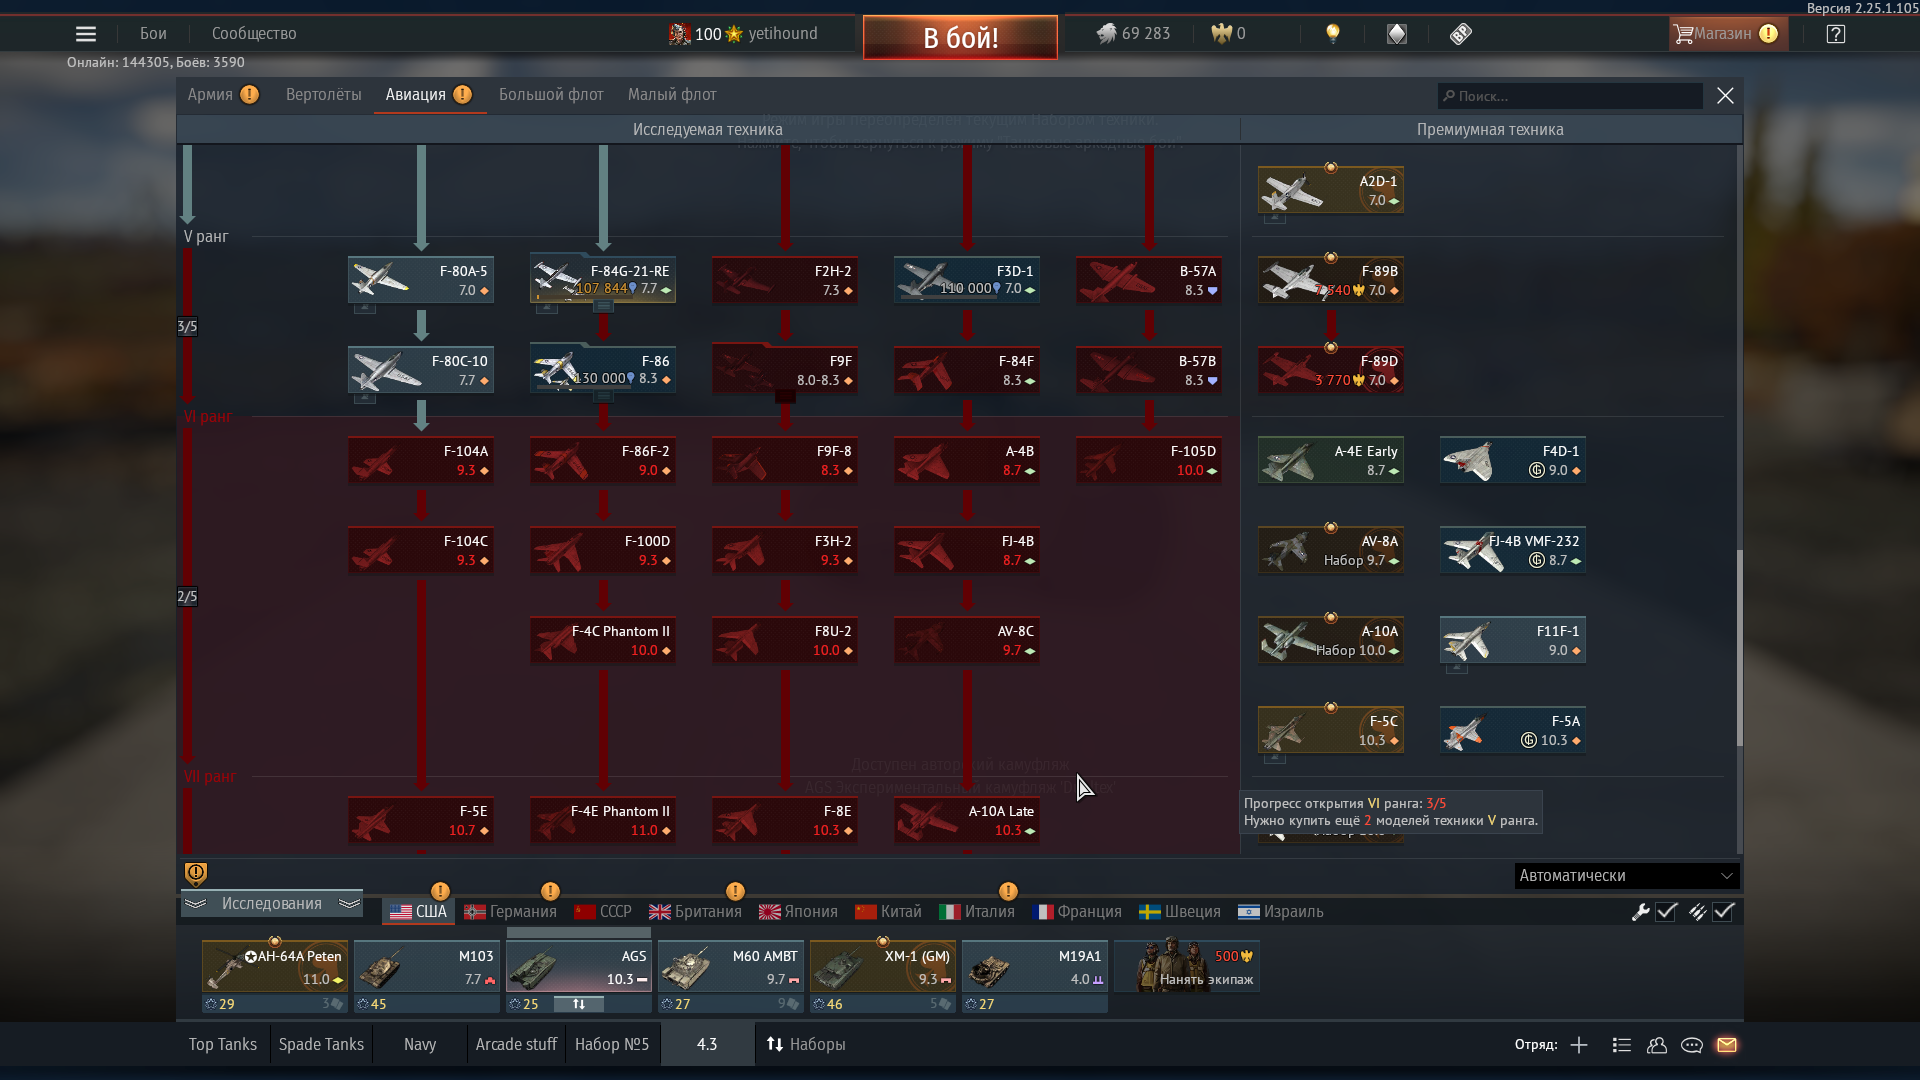1920x1080 pixels.
Task: Open the tickets icon in the top bar
Action: pyautogui.click(x=1461, y=34)
